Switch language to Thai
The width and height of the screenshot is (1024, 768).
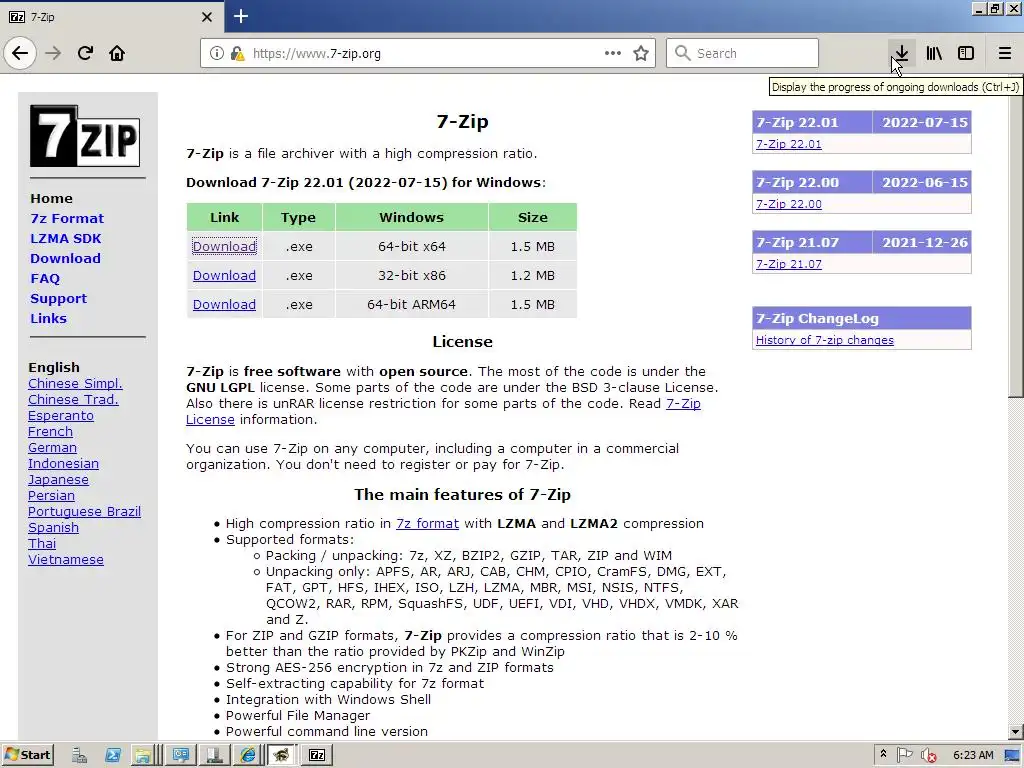pos(42,544)
